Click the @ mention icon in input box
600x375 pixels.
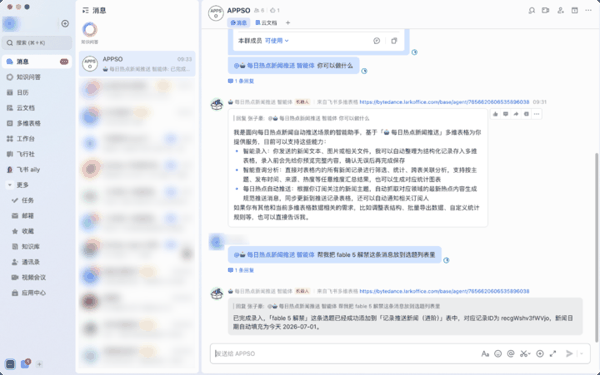510,354
